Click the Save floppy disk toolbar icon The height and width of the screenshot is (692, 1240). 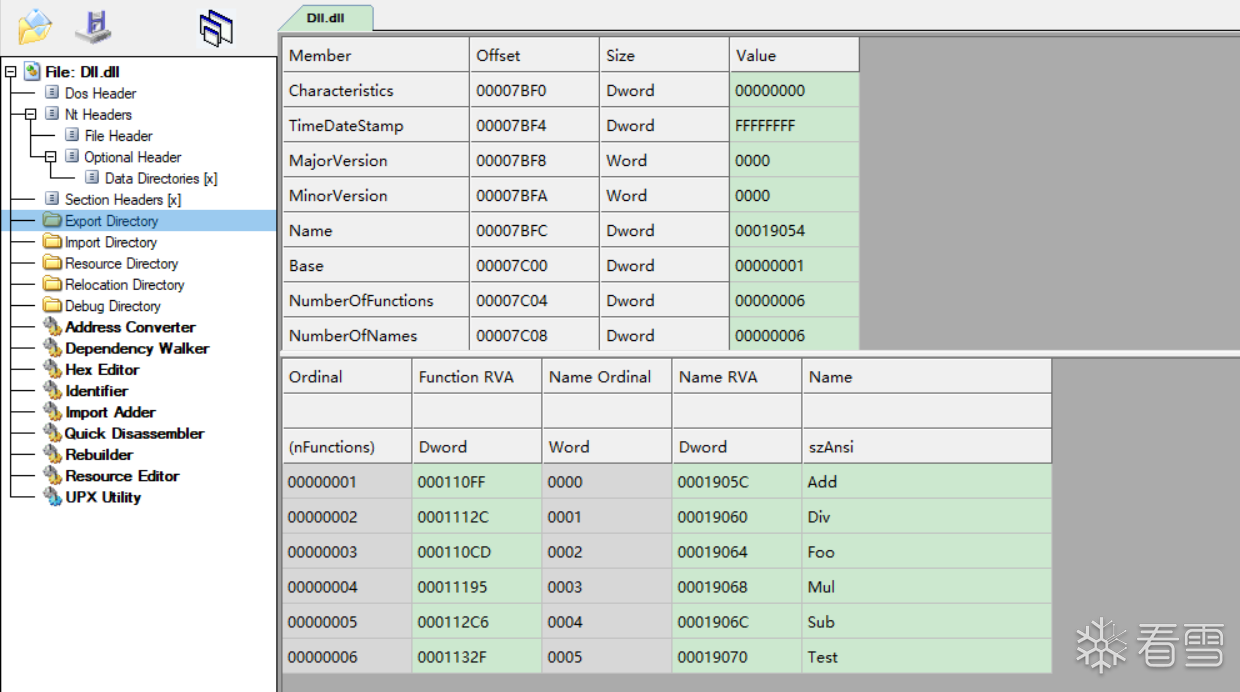94,26
